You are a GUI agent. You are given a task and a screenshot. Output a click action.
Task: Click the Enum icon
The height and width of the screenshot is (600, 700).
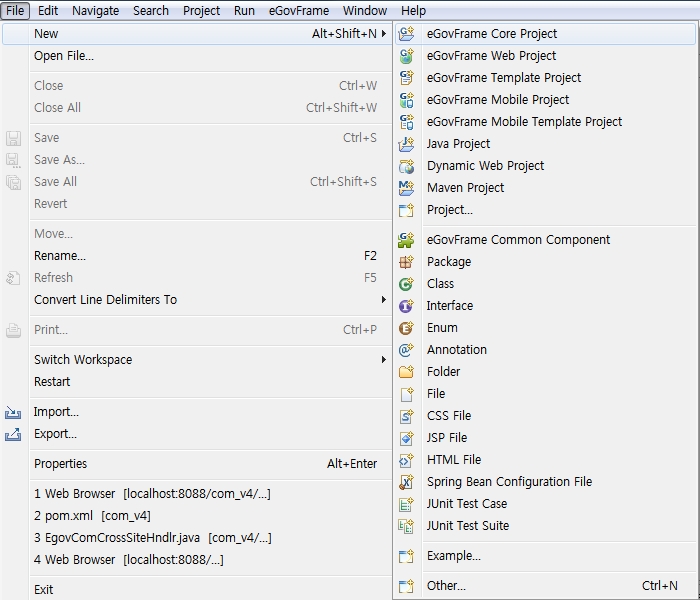[406, 328]
